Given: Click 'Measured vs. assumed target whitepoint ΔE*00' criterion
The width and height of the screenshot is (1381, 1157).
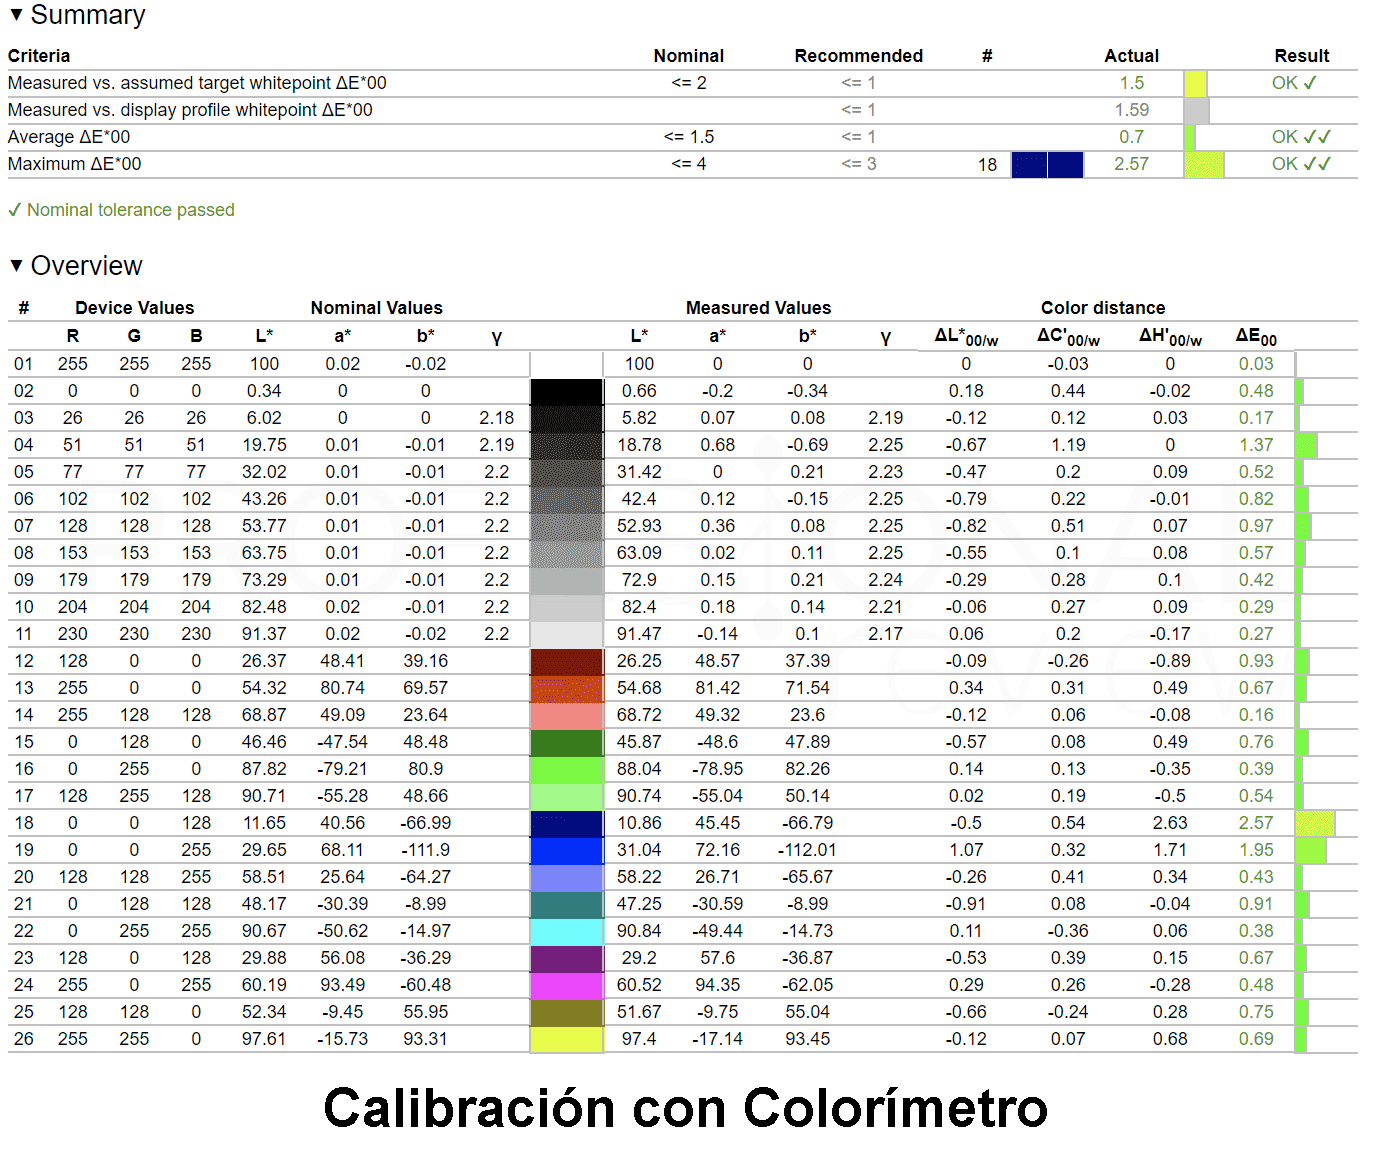Looking at the screenshot, I should [x=197, y=83].
